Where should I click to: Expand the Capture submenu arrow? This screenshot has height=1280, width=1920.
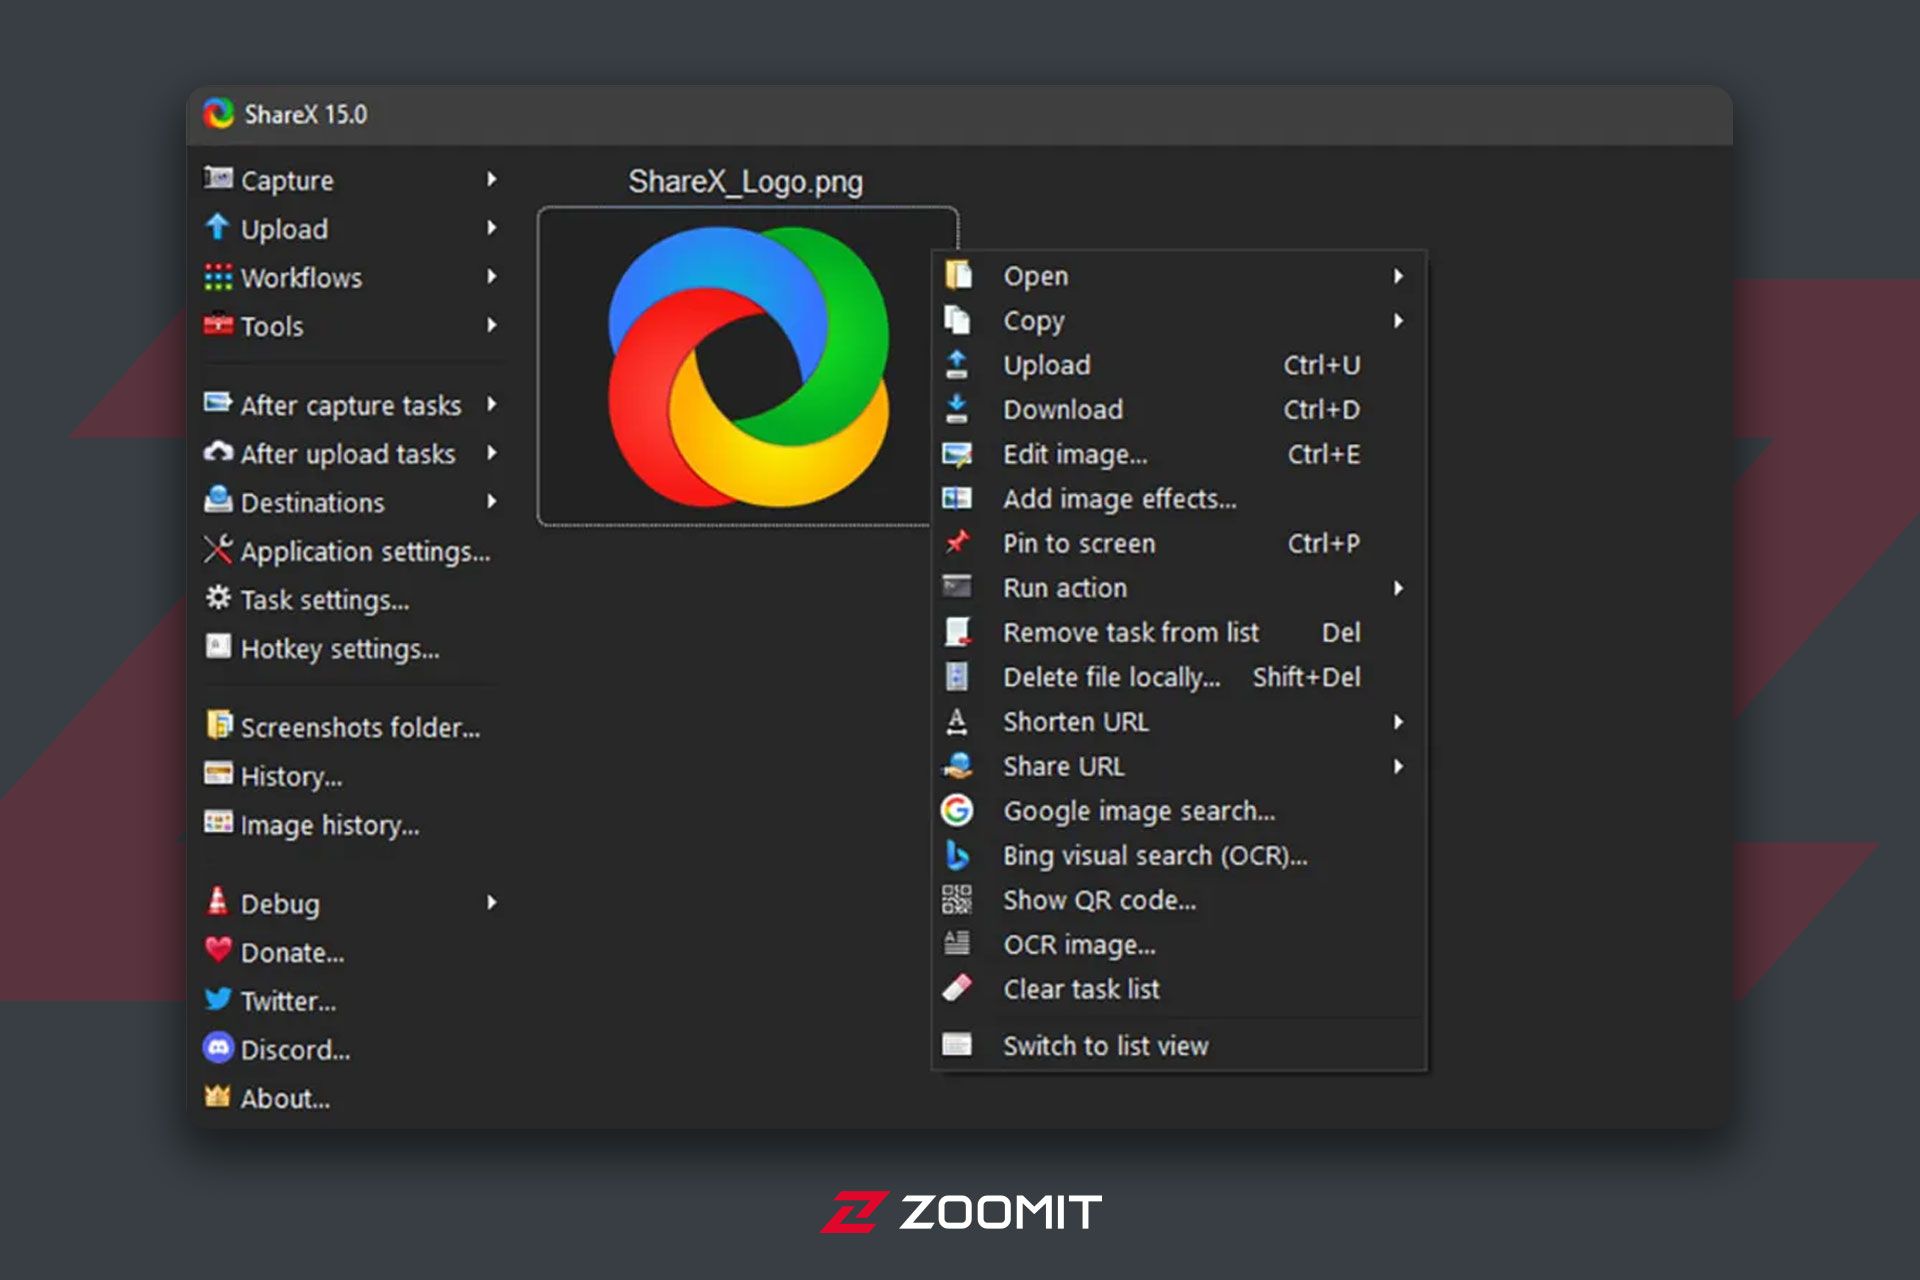coord(491,179)
